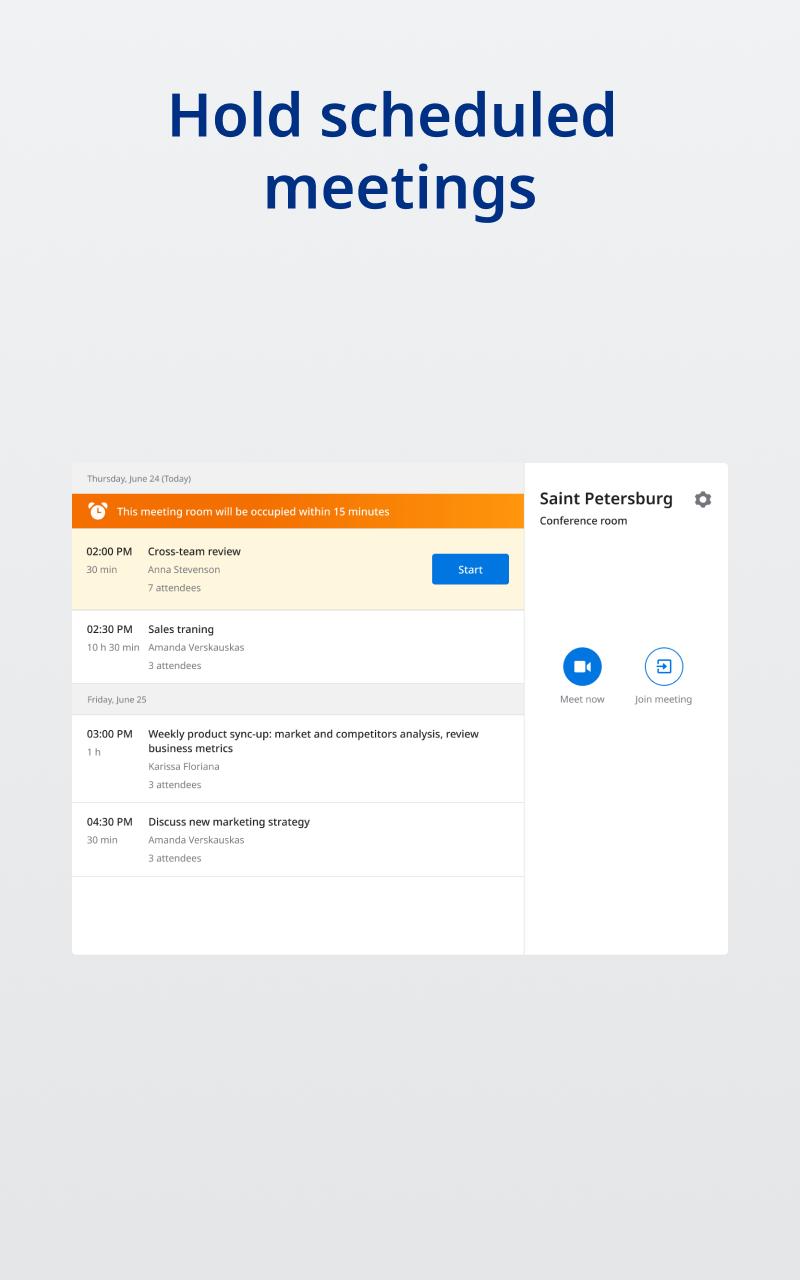800x1280 pixels.
Task: Click the Meet now label
Action: (x=582, y=699)
